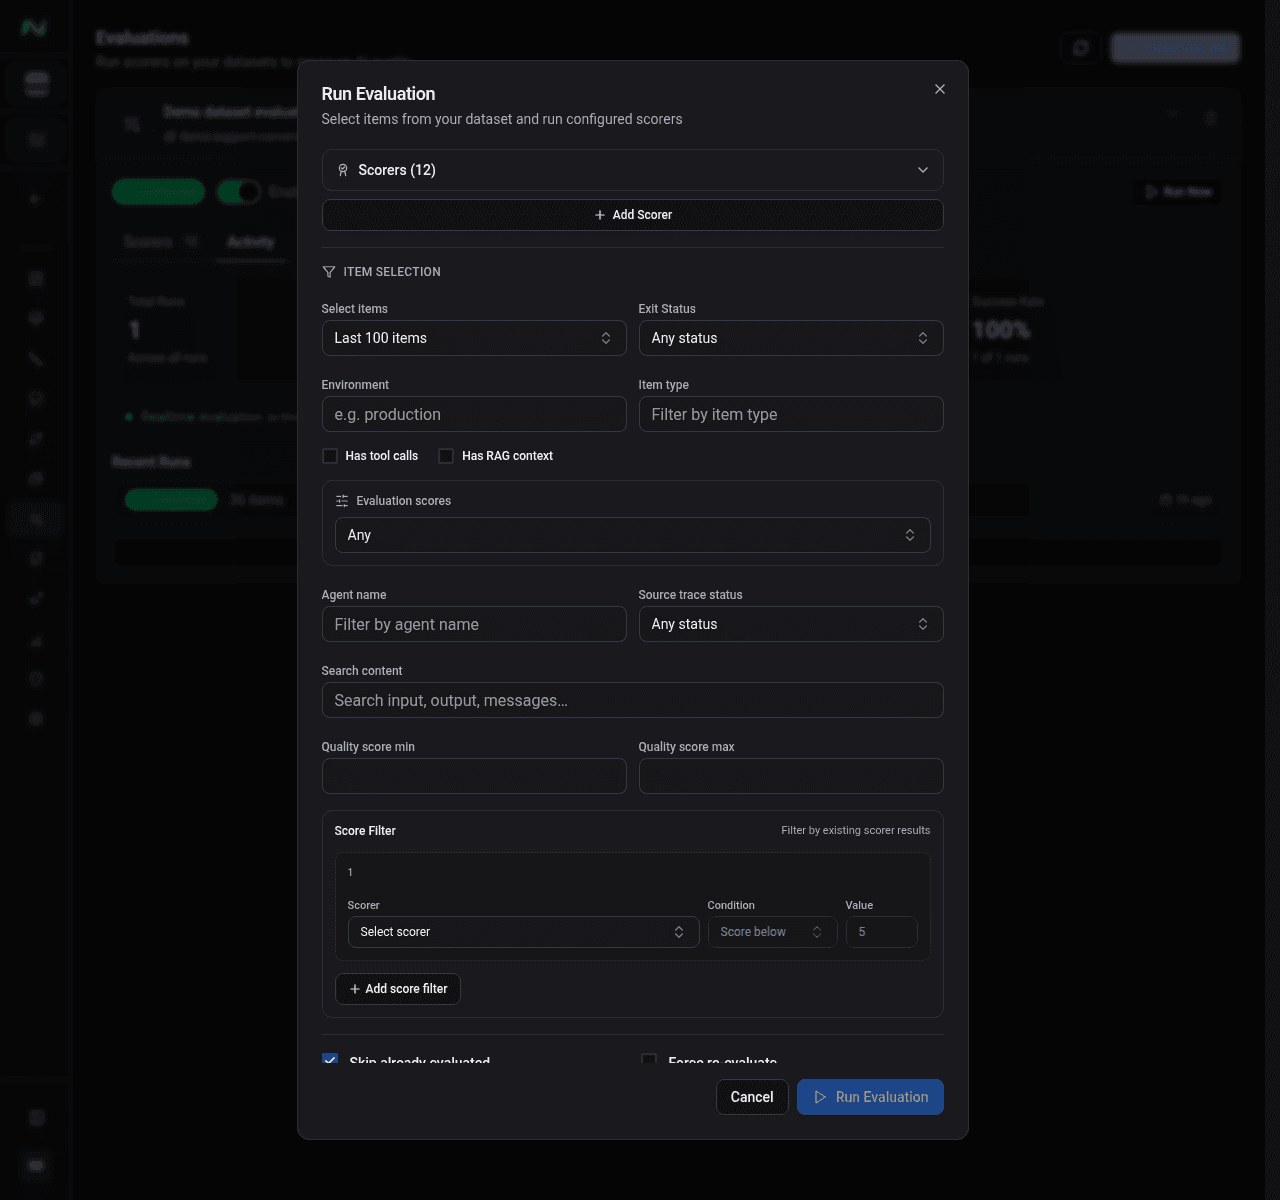Open the Exit Status dropdown
The width and height of the screenshot is (1280, 1200).
click(791, 338)
